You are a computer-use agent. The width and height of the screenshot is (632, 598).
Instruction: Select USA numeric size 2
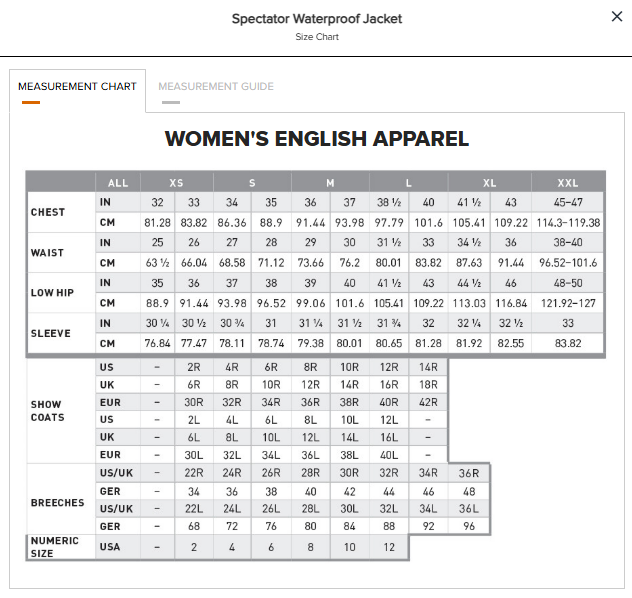click(194, 547)
